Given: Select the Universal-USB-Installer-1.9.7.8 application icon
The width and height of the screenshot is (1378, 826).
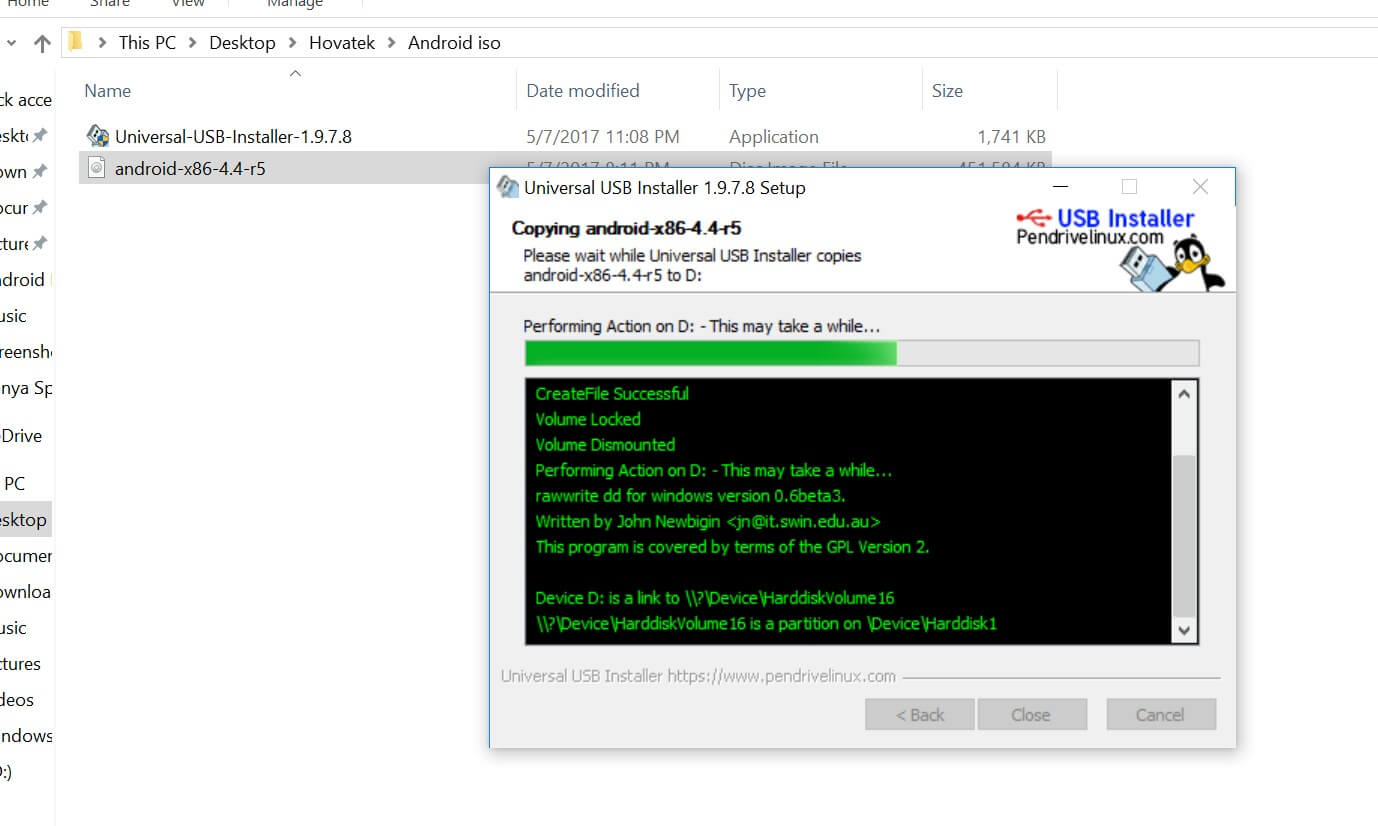Looking at the screenshot, I should tap(97, 136).
